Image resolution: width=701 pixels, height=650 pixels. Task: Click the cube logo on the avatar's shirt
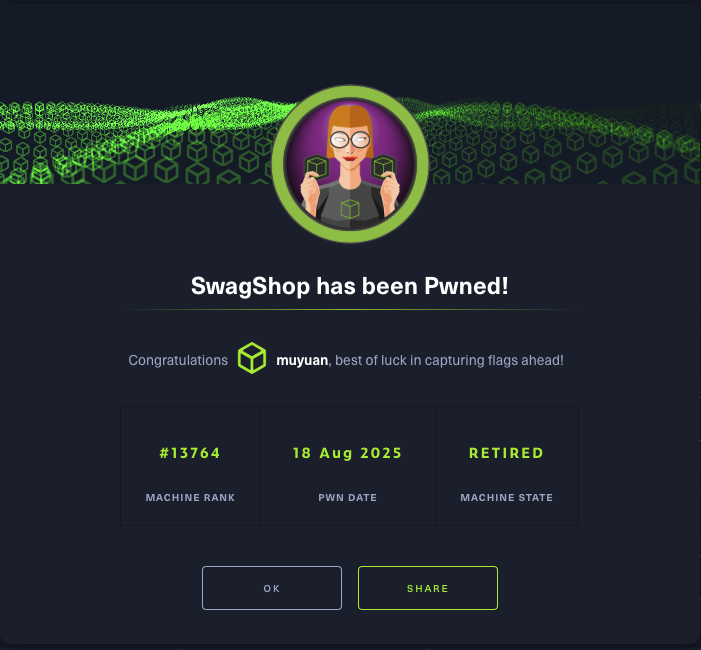(350, 209)
